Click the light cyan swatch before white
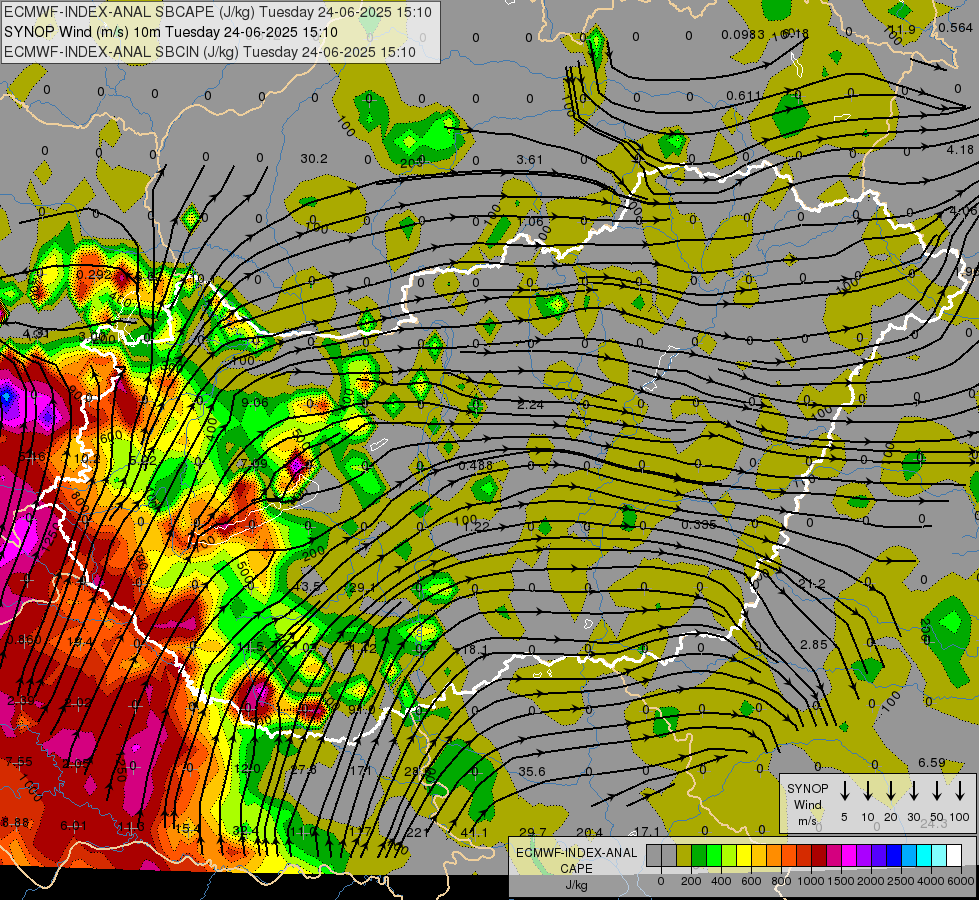Viewport: 979px width, 900px height. click(x=939, y=856)
